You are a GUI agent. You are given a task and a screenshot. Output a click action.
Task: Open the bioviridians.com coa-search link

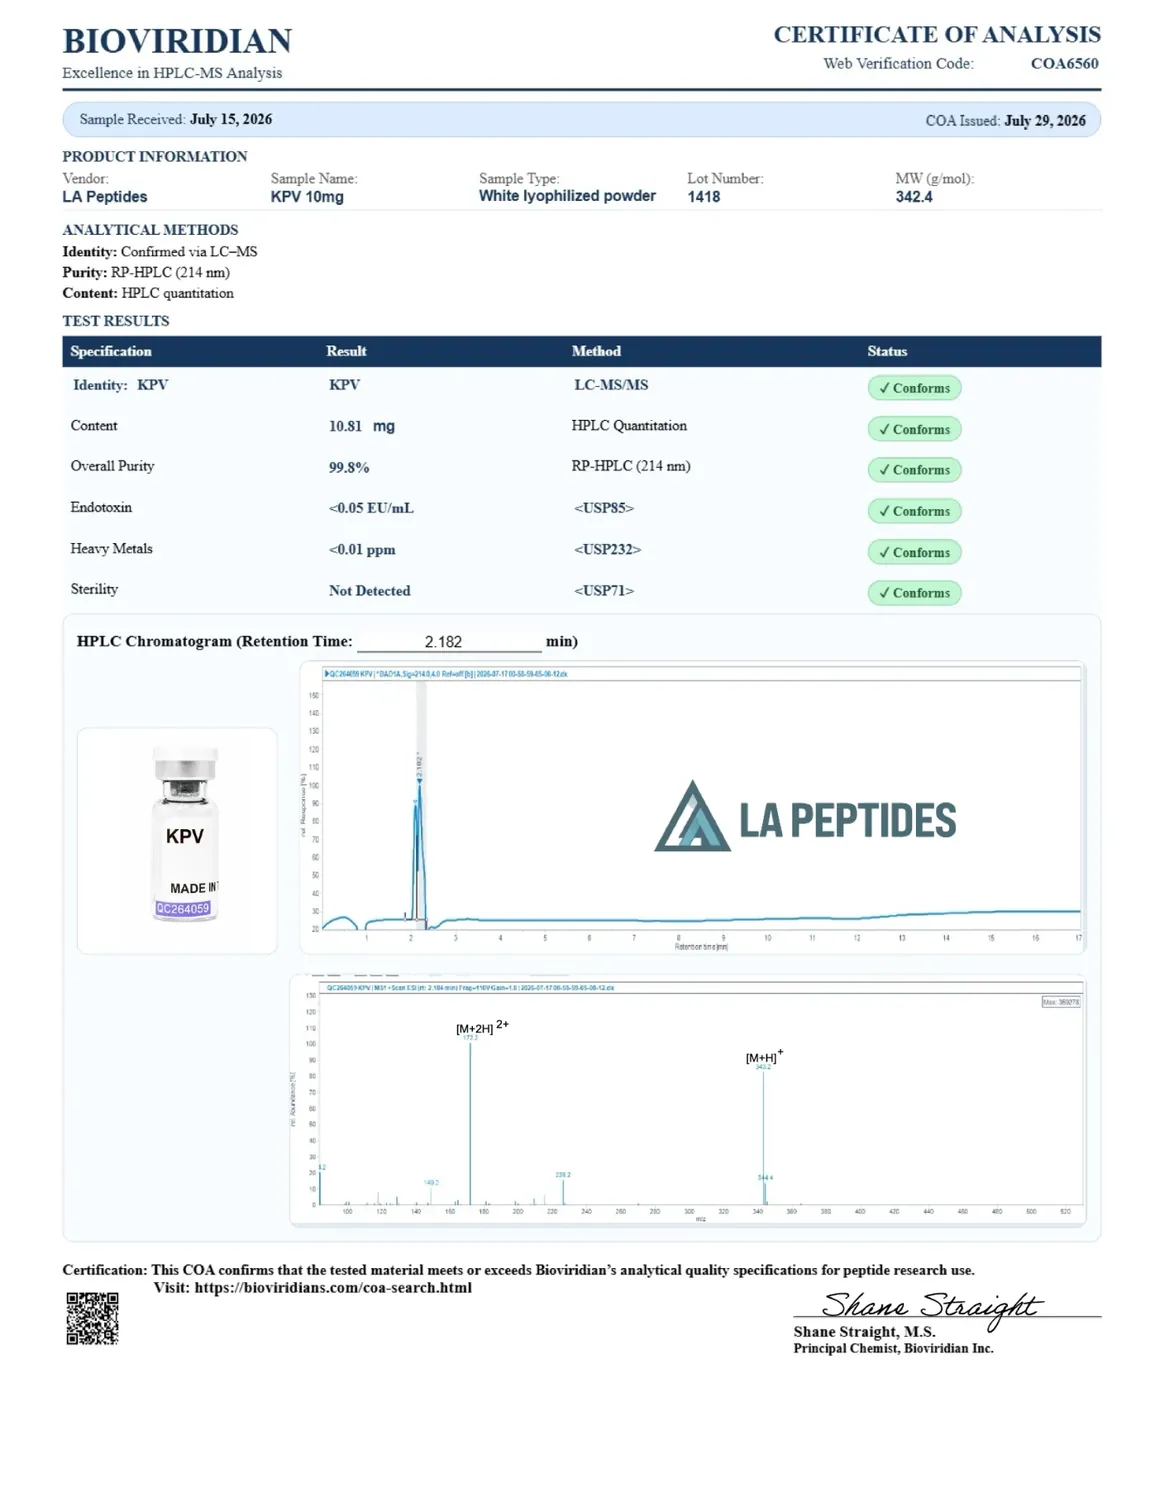pos(333,1287)
